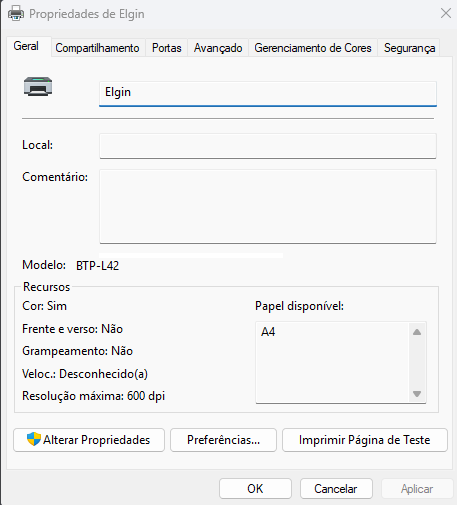Viewport: 457px width, 505px height.
Task: Select the Segurança tab
Action: pos(409,48)
